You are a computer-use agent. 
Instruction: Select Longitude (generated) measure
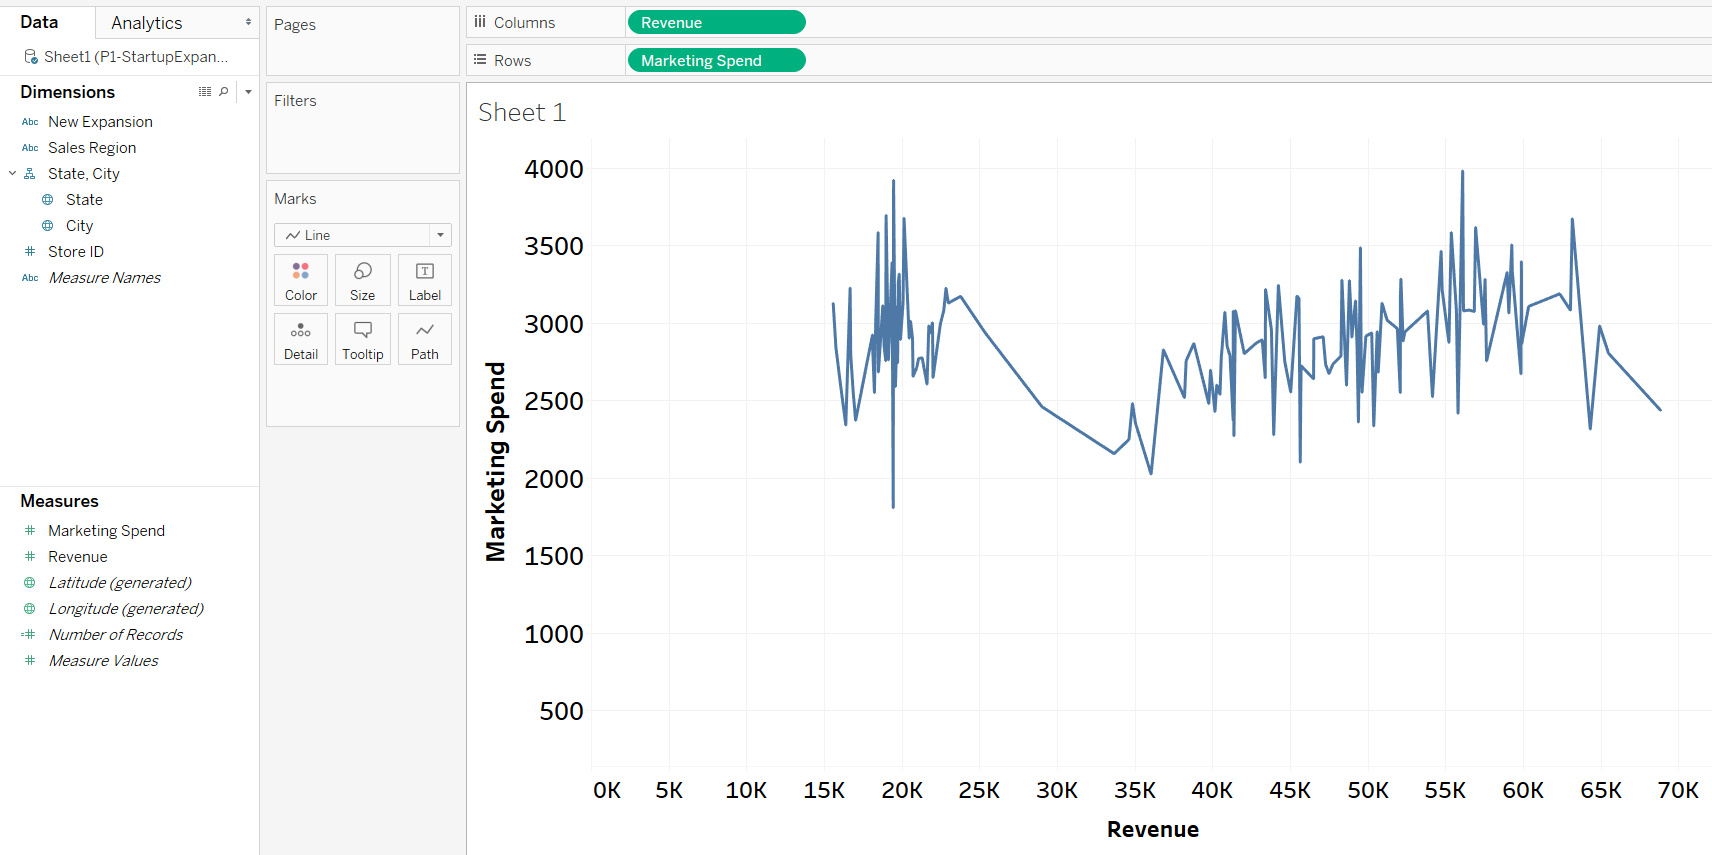pos(126,609)
